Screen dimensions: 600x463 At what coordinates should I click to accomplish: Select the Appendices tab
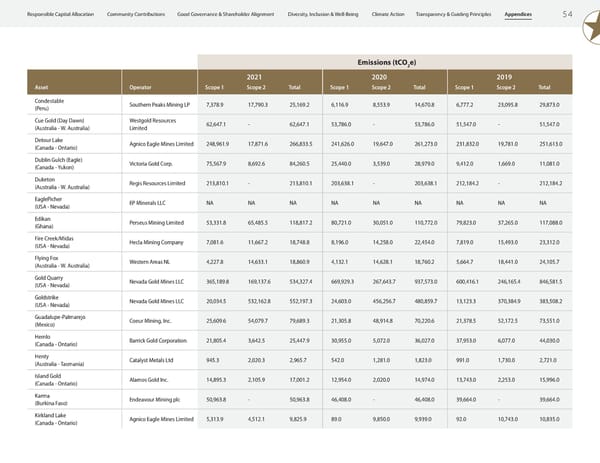pos(525,15)
